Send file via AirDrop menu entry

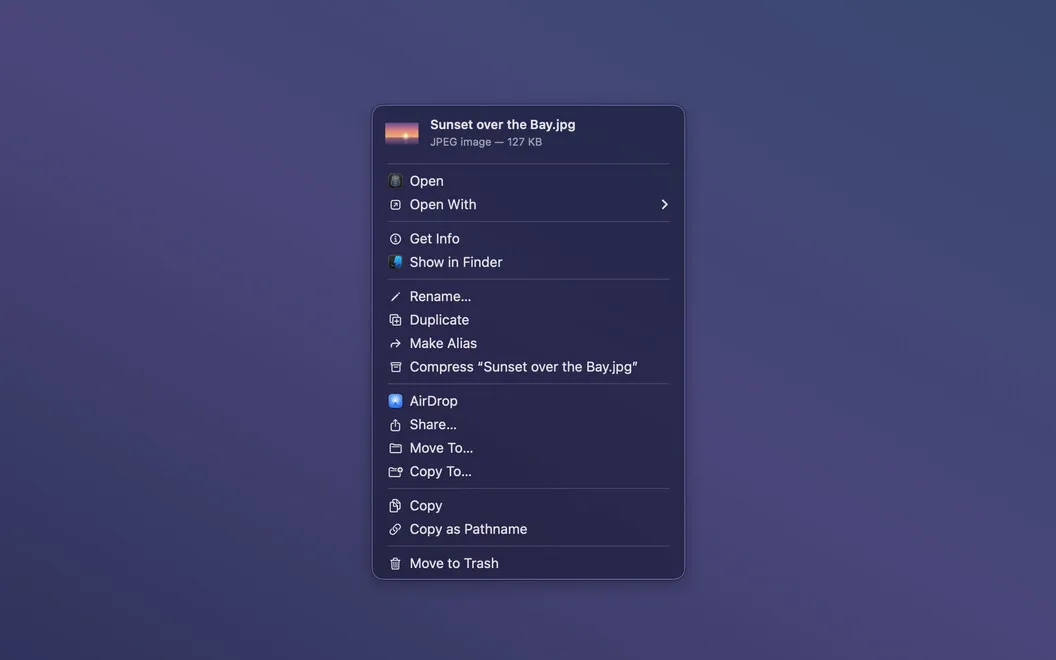(528, 401)
